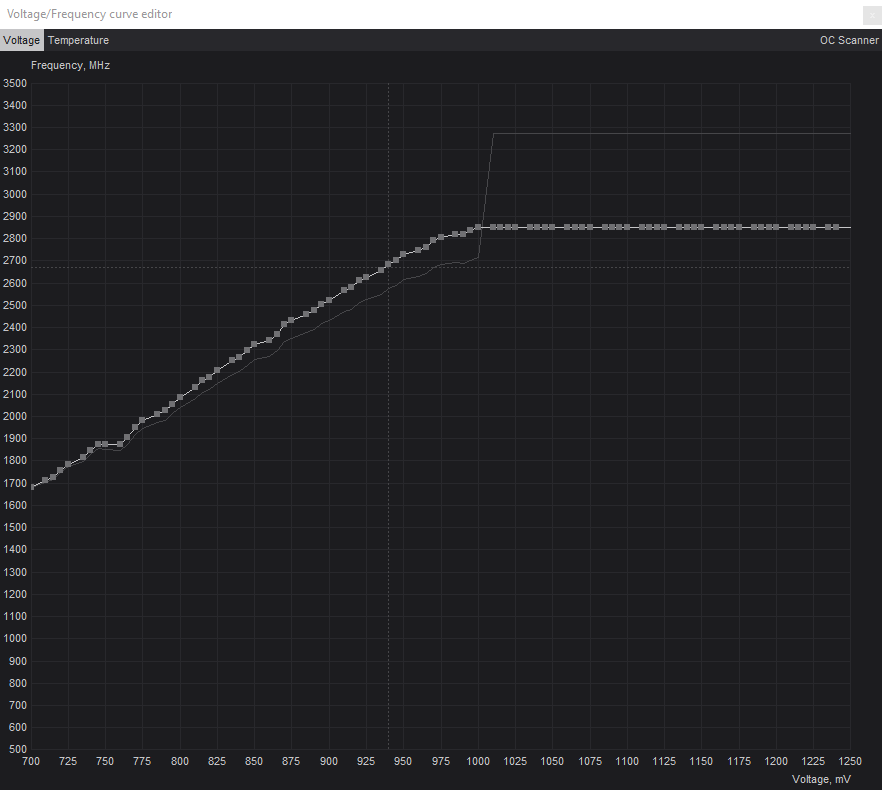Screen dimensions: 882x790
Task: Select the first curve point at 700 mV
Action: click(x=32, y=487)
